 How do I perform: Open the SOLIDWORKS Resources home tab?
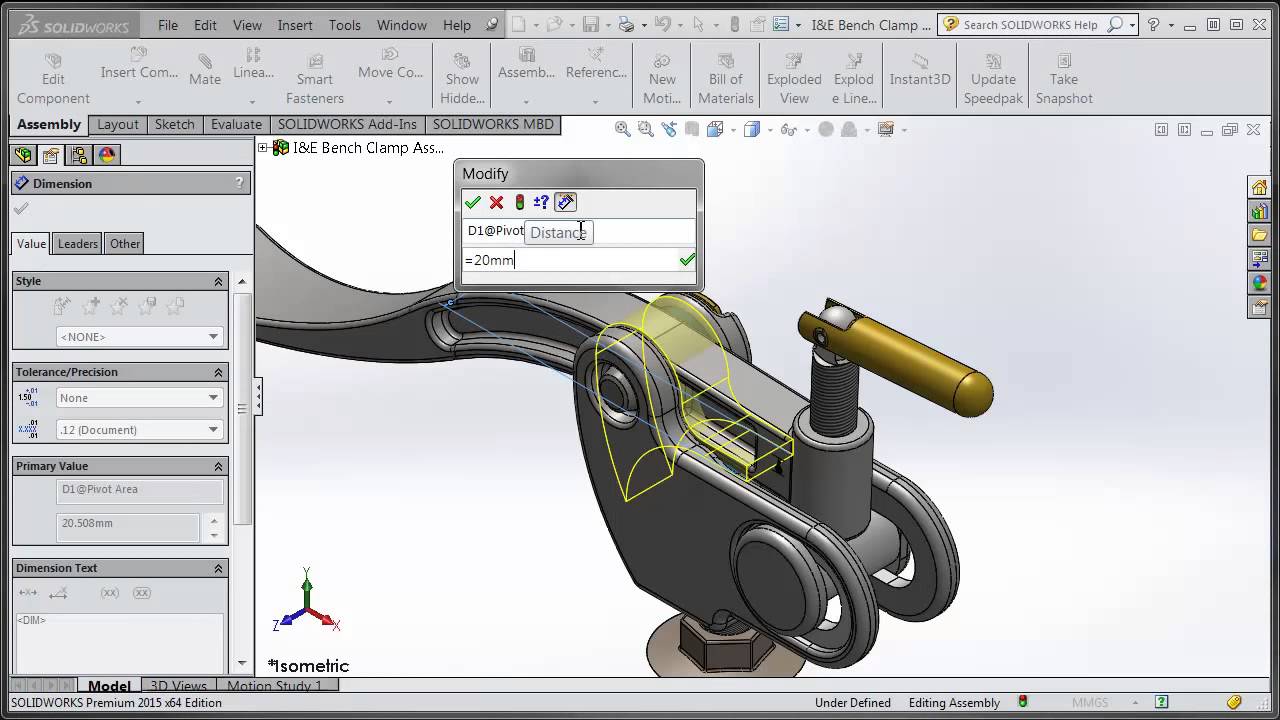1259,187
